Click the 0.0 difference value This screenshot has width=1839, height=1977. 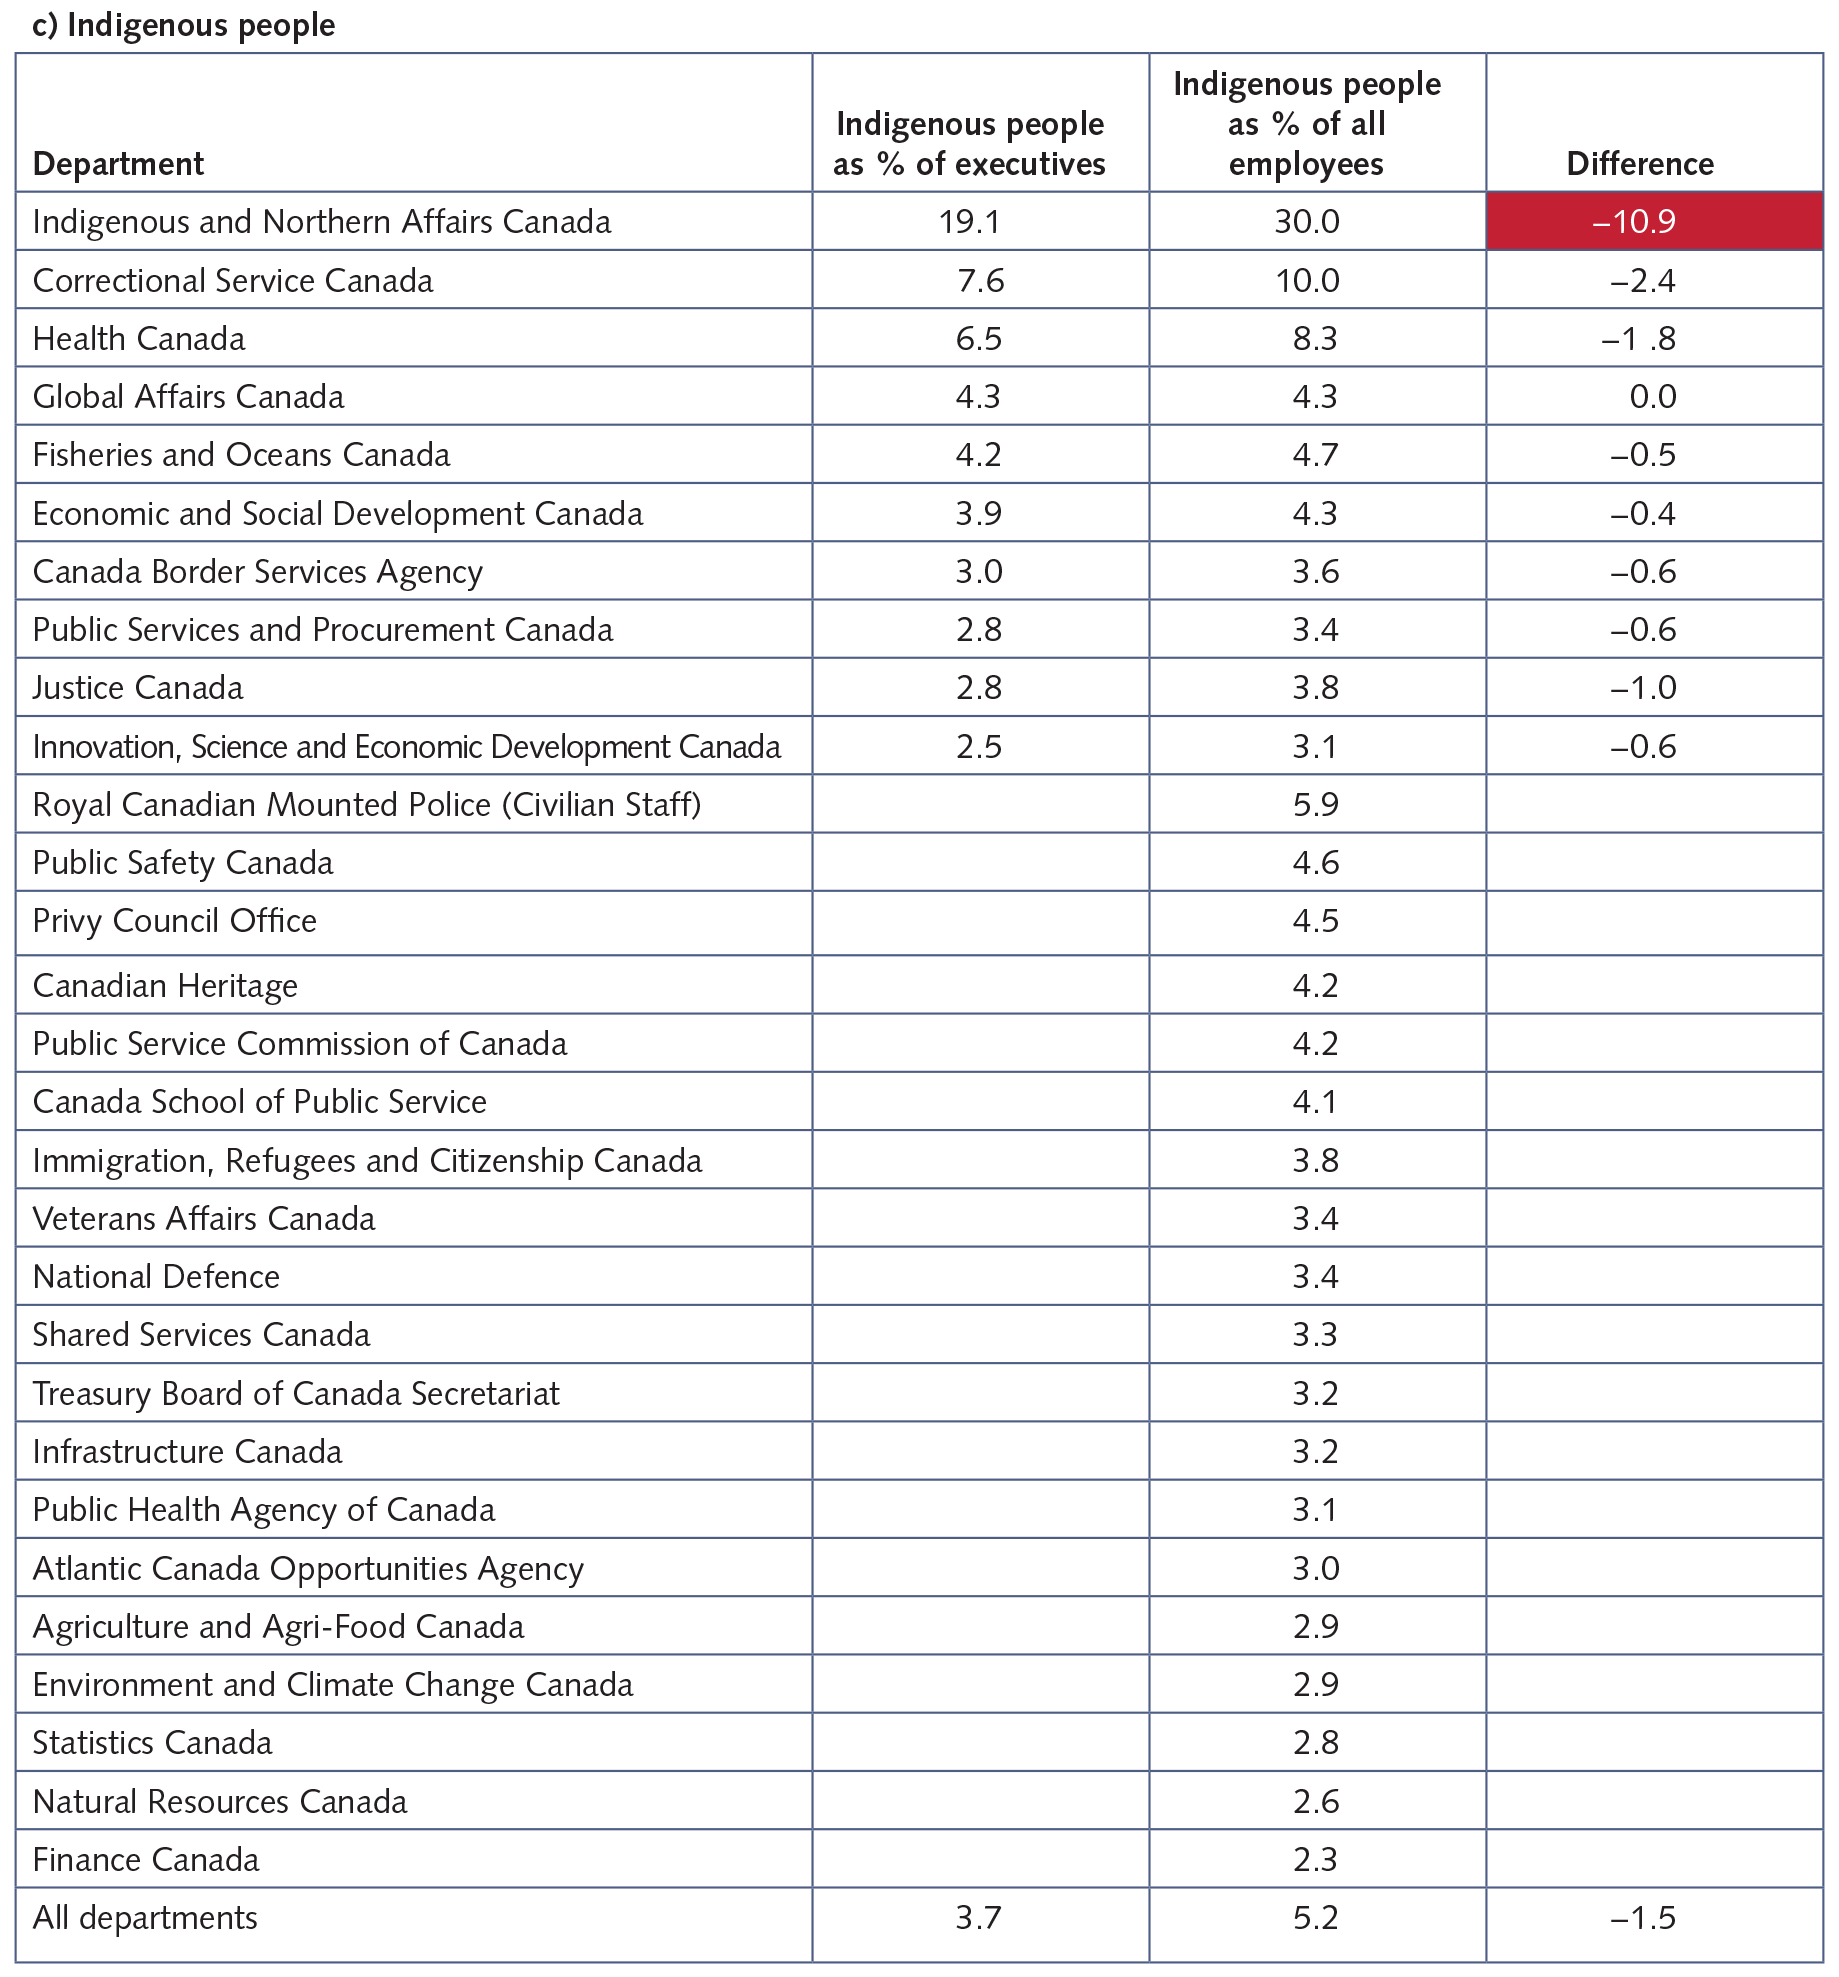coord(1653,396)
